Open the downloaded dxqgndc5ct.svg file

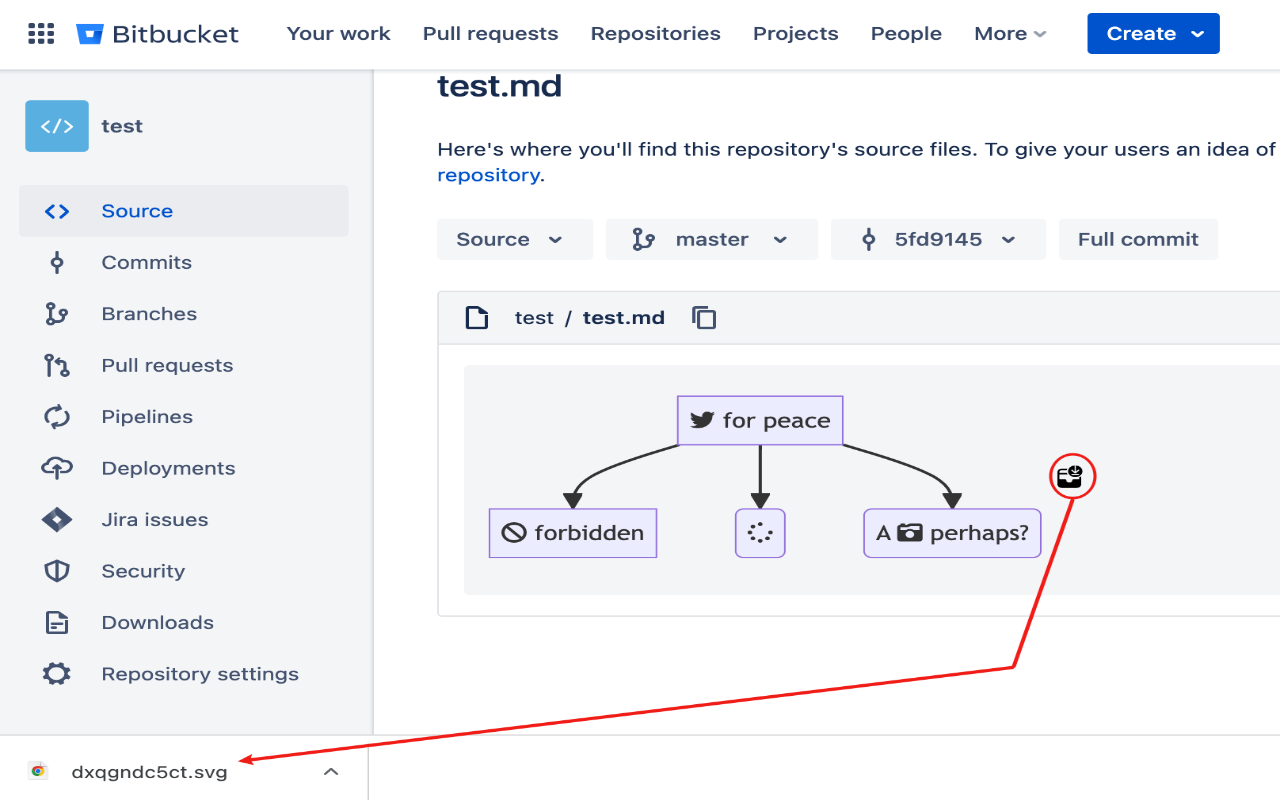point(149,772)
